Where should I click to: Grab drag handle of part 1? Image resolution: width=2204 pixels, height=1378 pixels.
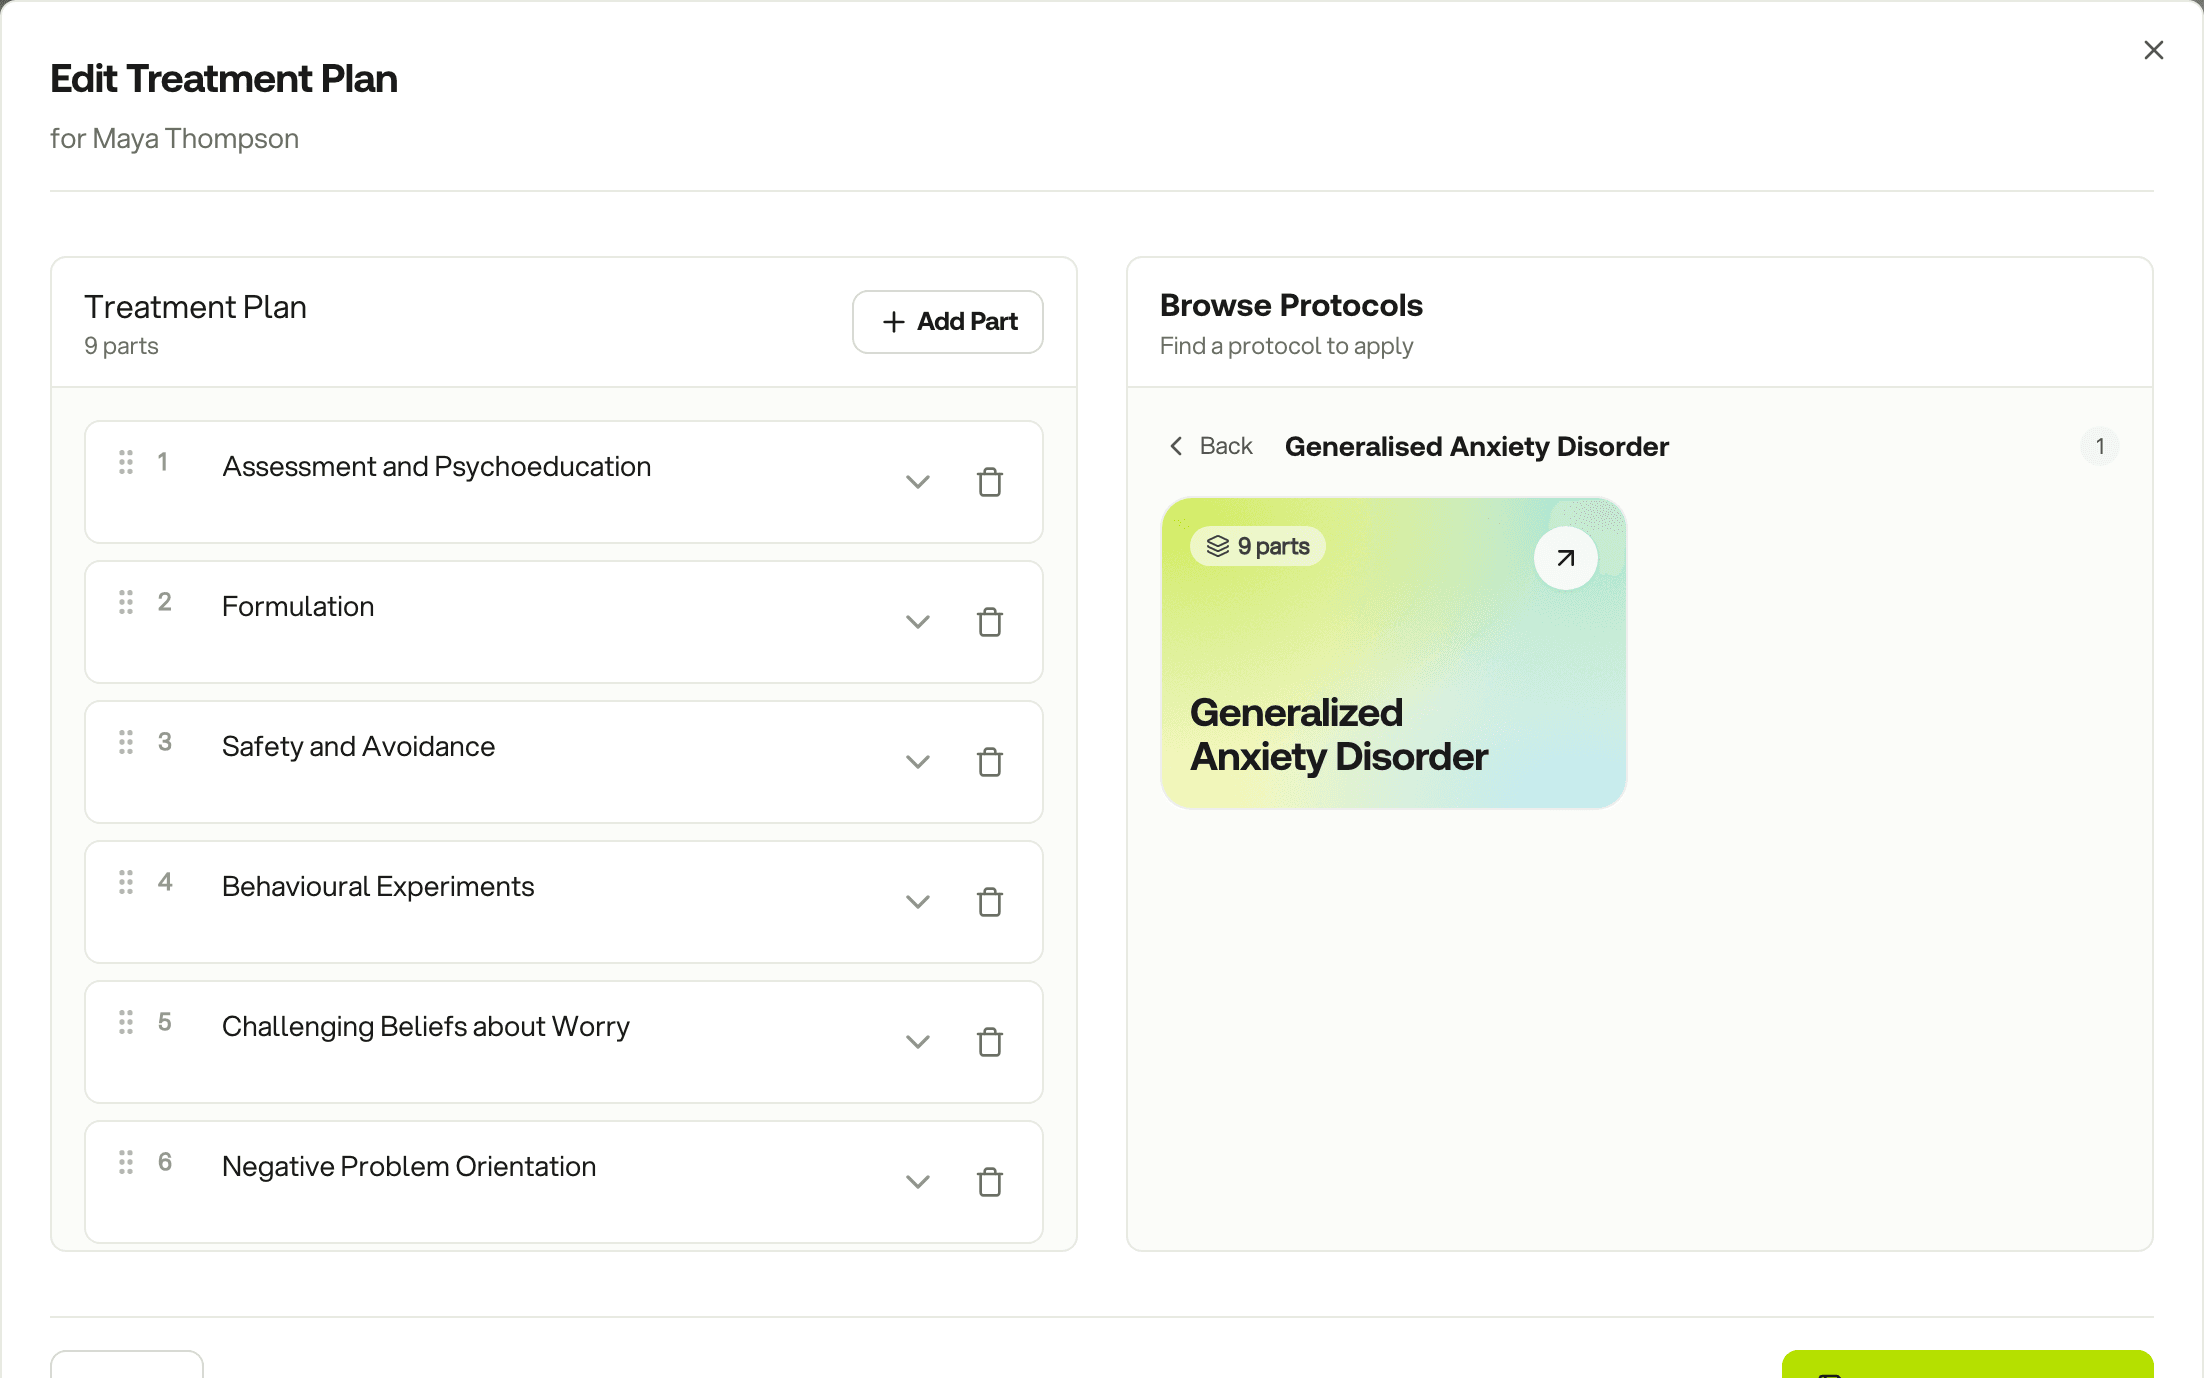[126, 462]
